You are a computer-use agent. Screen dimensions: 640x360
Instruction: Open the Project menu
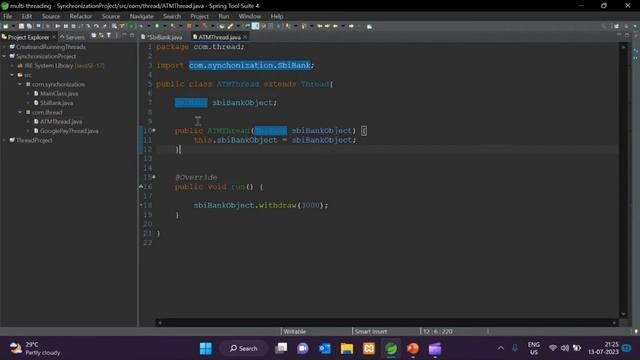(199, 16)
